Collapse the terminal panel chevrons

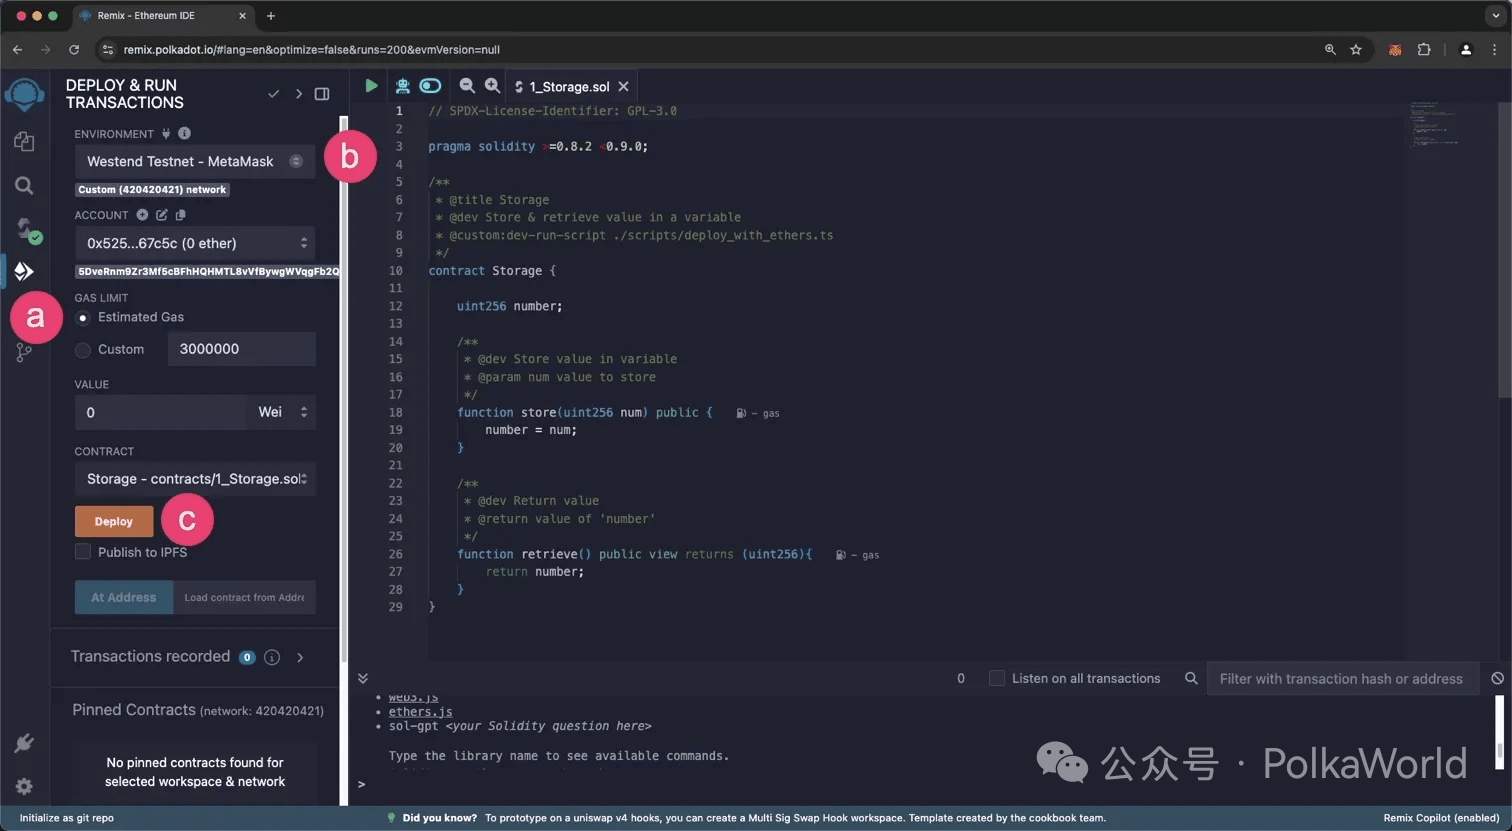pyautogui.click(x=363, y=678)
